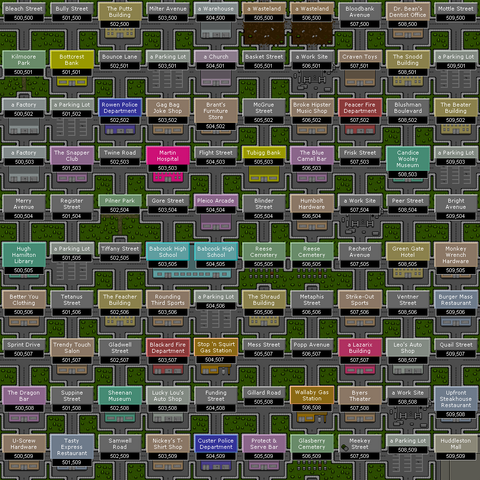This screenshot has height=480, width=480.
Task: Click The Blue Camel Bar label
Action: pyautogui.click(x=312, y=156)
